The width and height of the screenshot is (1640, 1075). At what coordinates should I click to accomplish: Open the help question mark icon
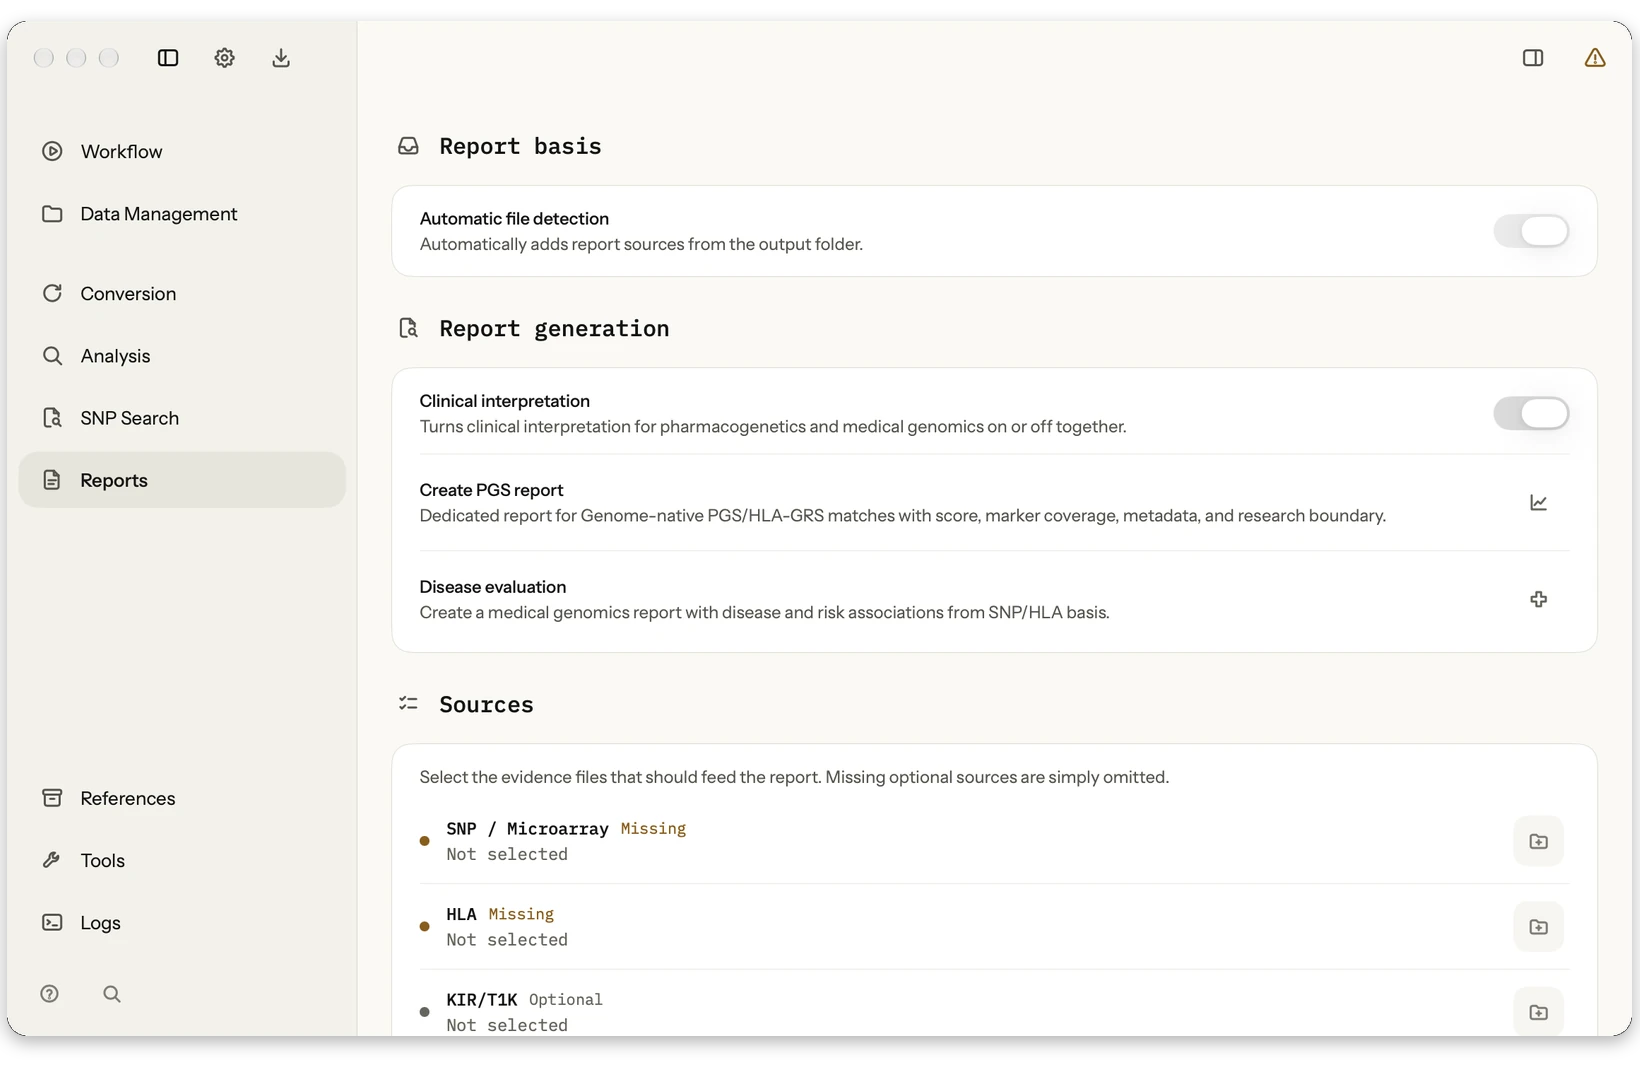point(50,994)
